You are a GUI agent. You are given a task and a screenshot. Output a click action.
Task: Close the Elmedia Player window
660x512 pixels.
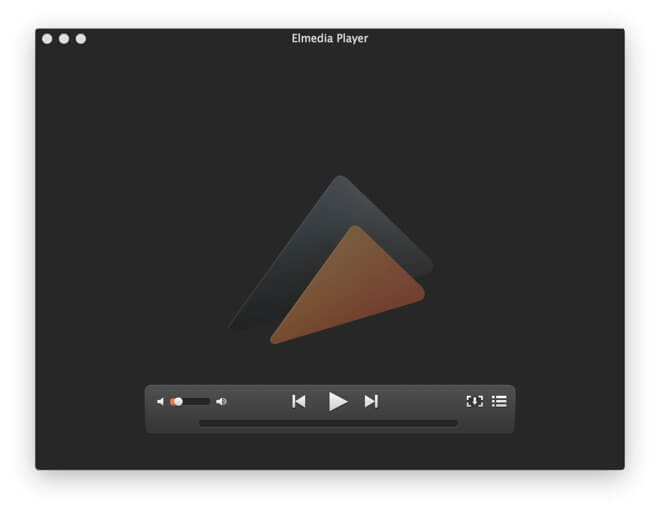(x=47, y=39)
